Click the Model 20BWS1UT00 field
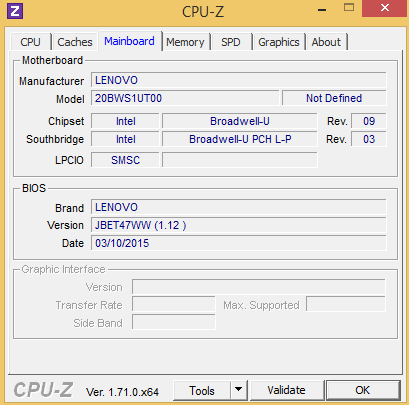Screen dimensions: 409x405 click(185, 98)
